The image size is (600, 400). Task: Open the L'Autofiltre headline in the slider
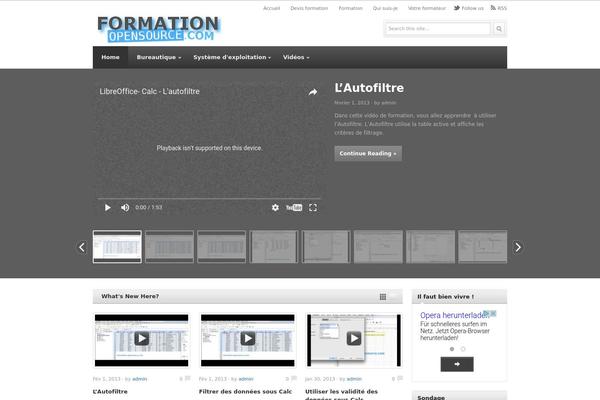tap(369, 88)
